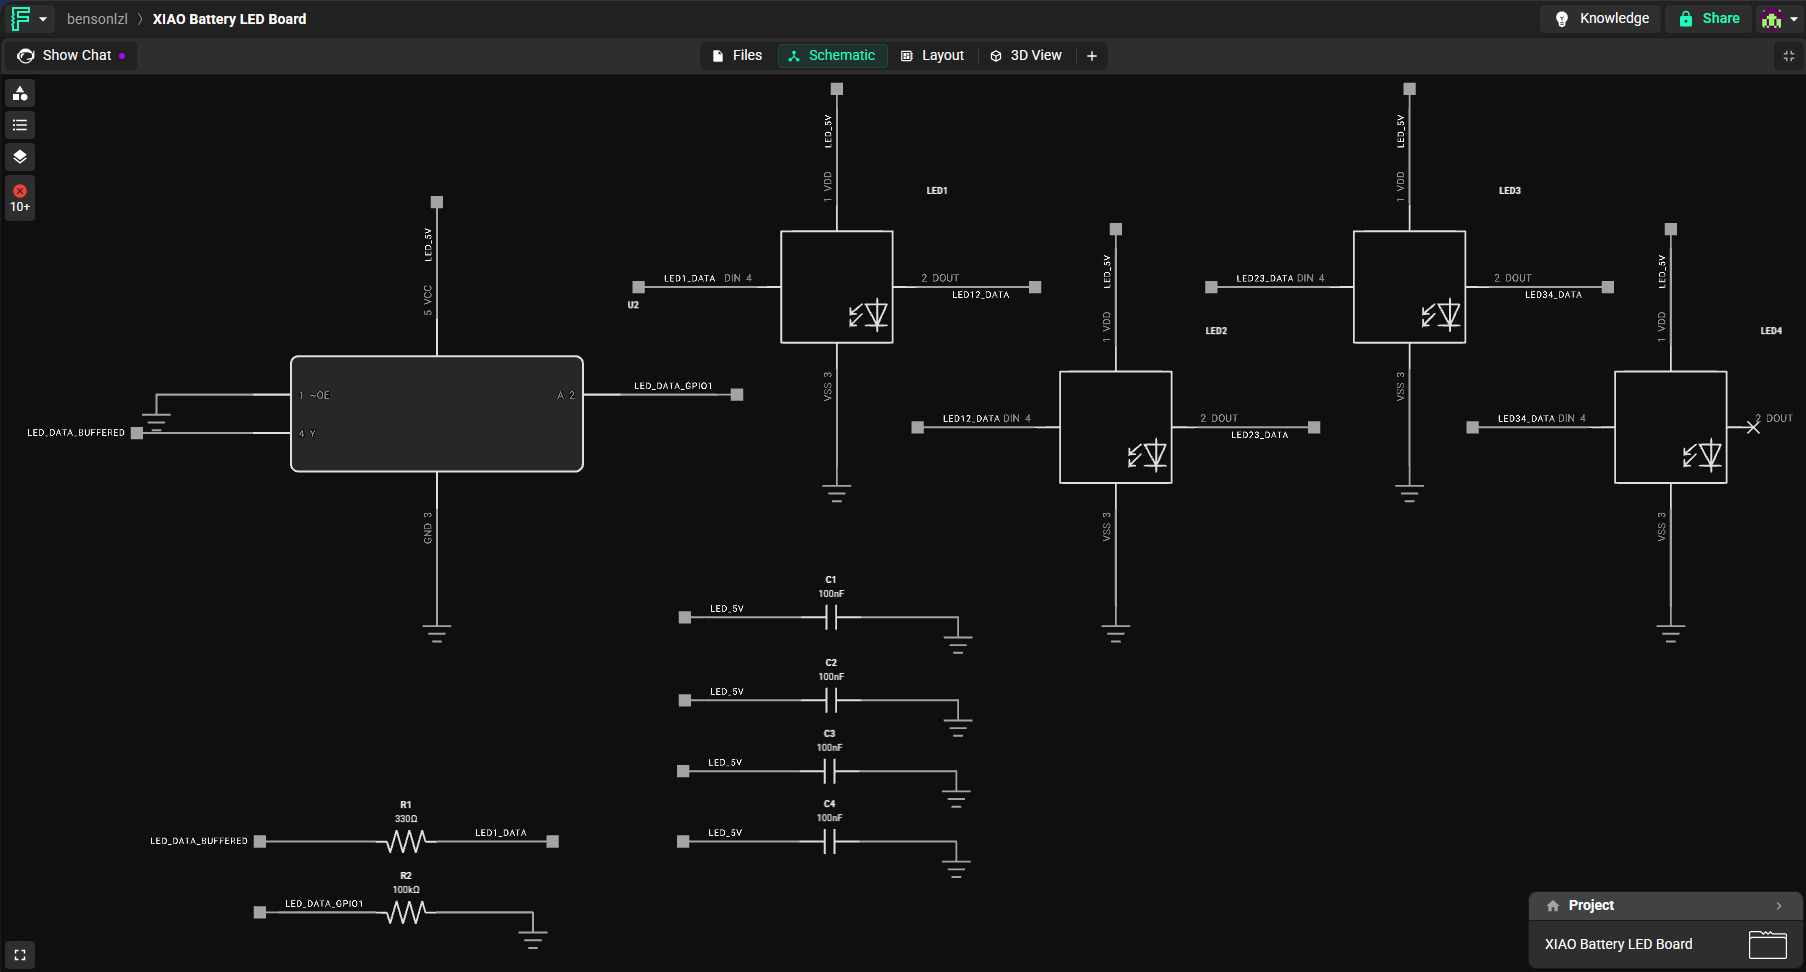Viewport: 1806px width, 972px height.
Task: Select capacitor C1 symbol
Action: (x=831, y=619)
